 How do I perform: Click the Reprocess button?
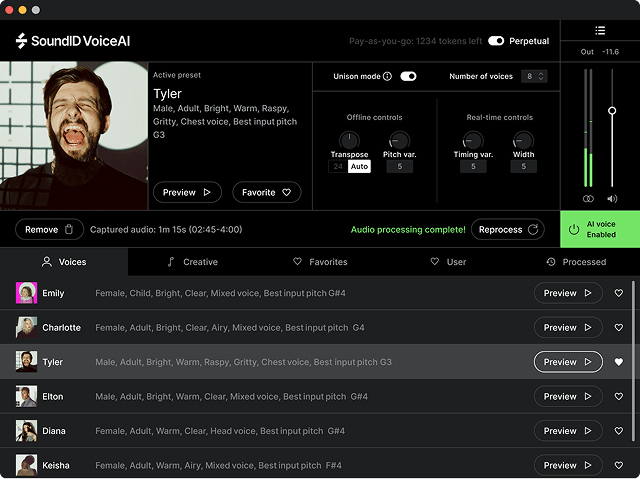(508, 229)
